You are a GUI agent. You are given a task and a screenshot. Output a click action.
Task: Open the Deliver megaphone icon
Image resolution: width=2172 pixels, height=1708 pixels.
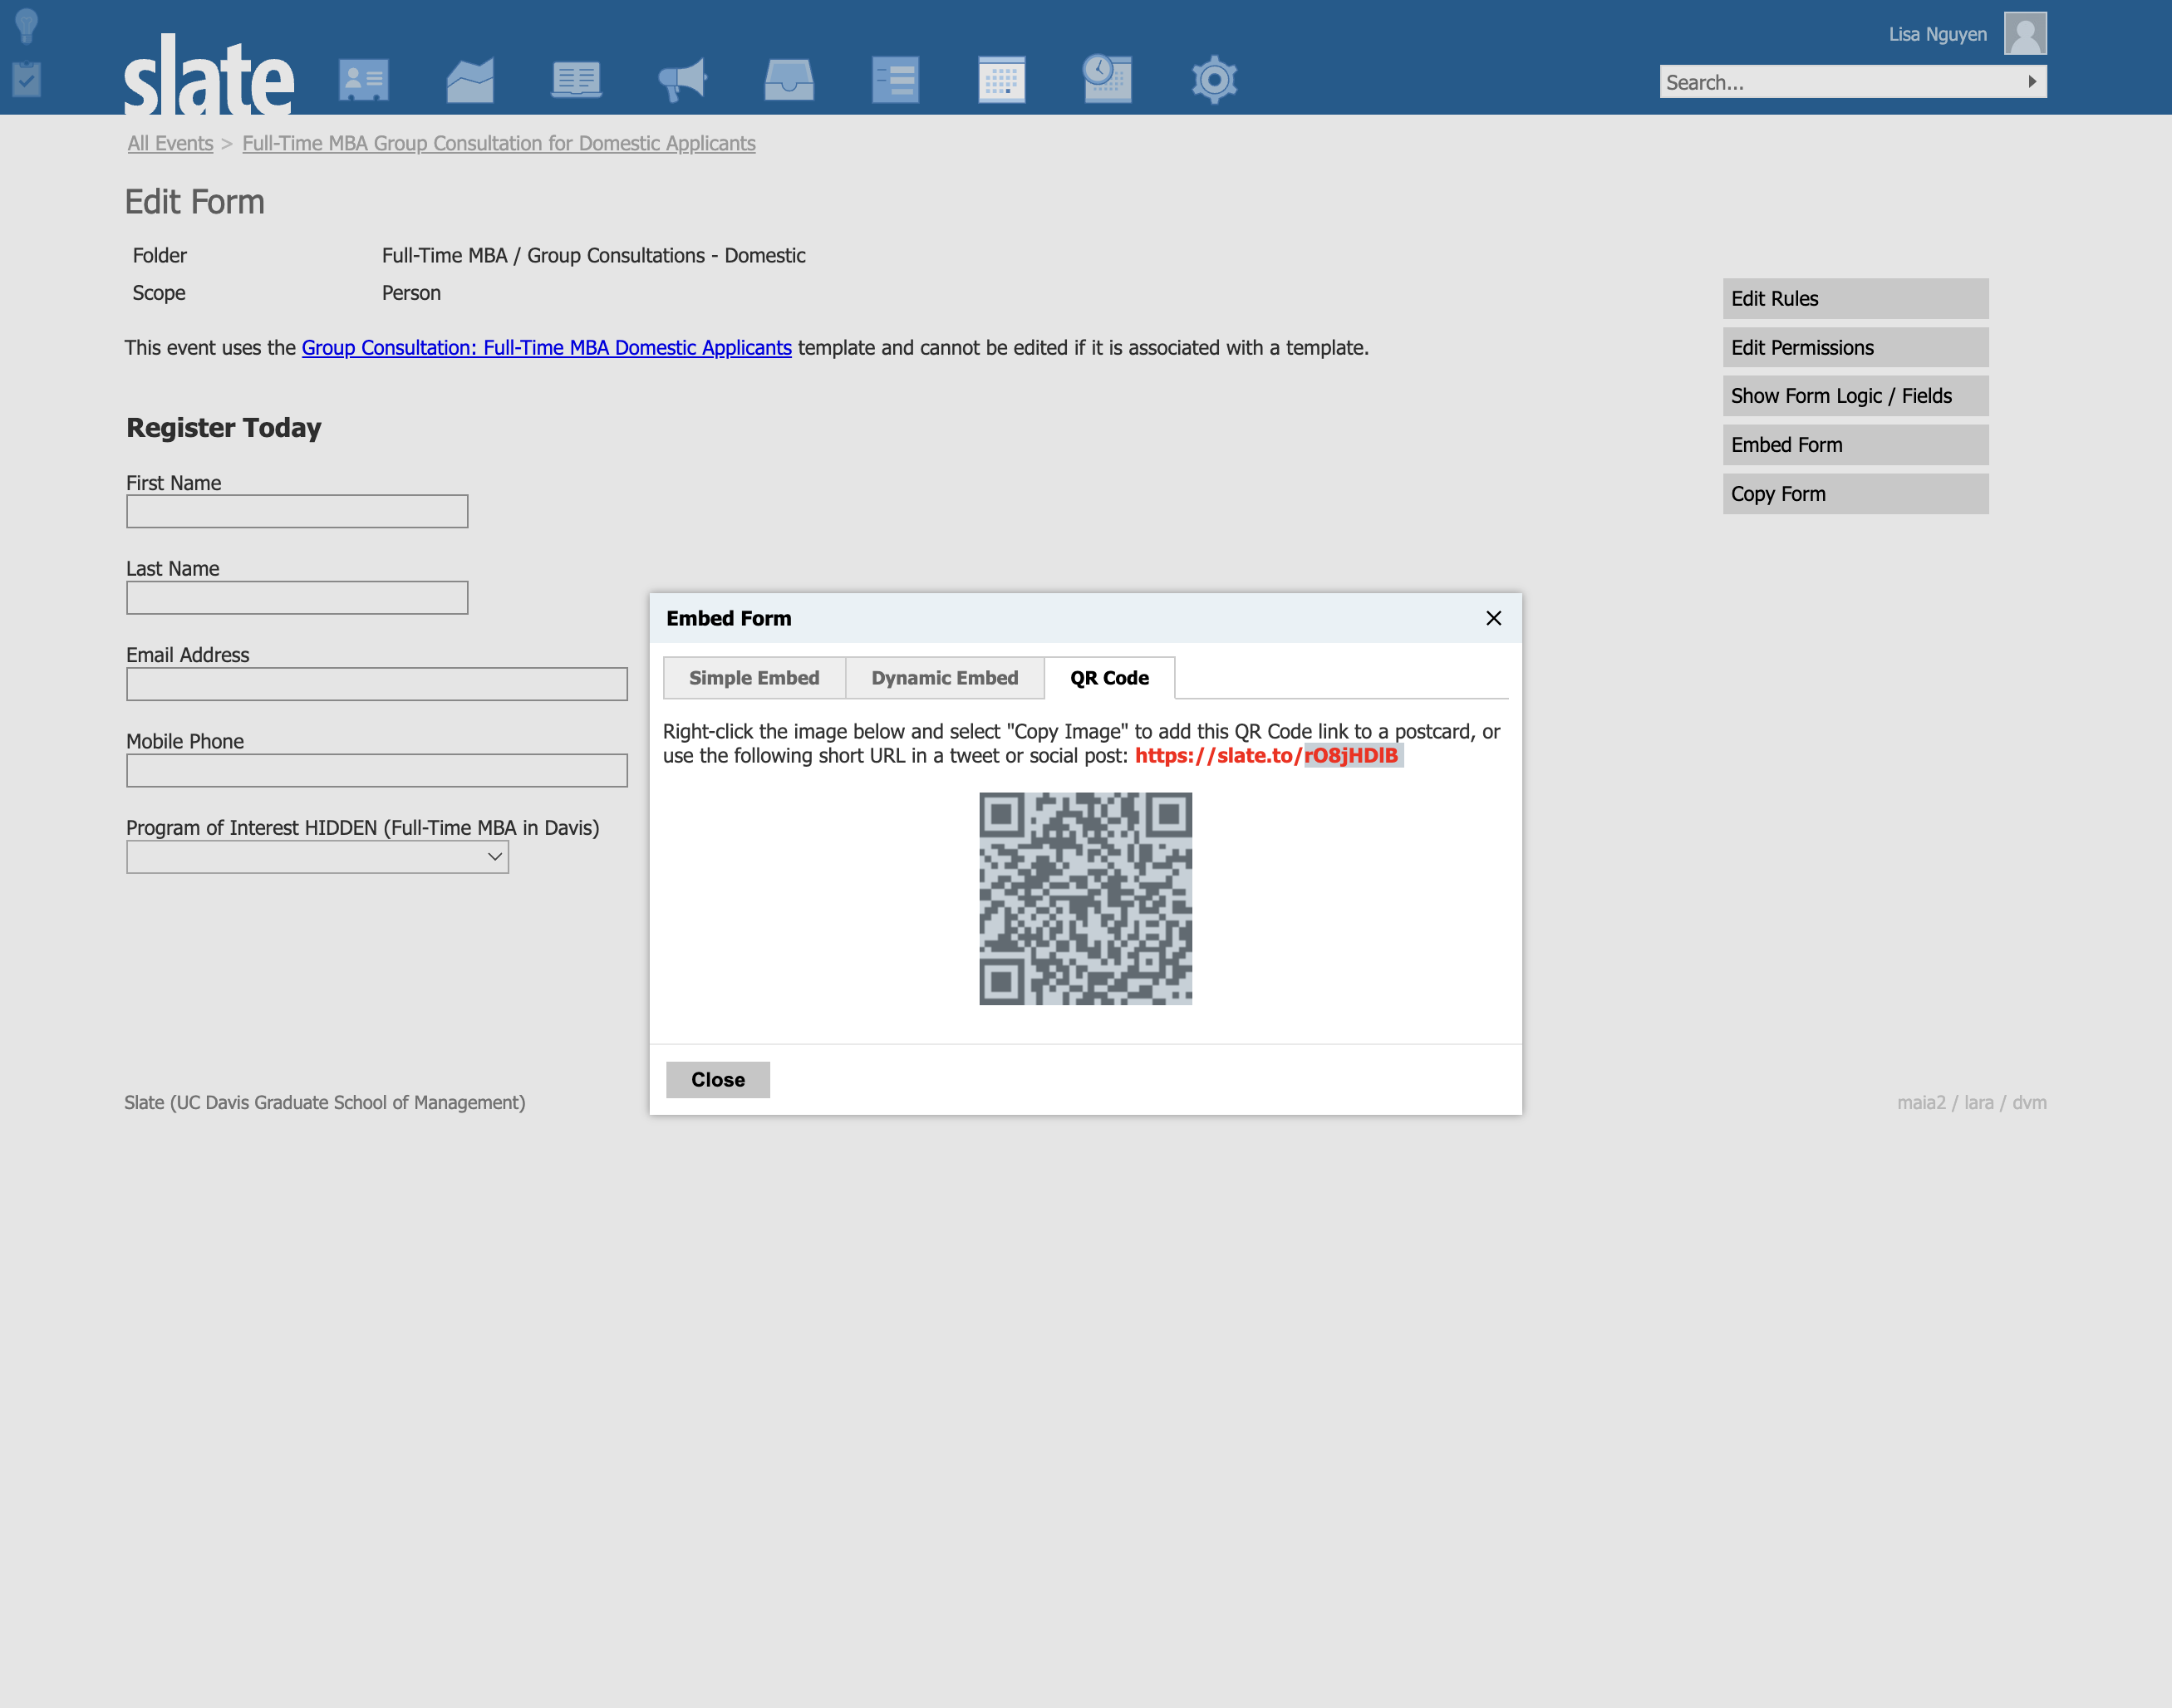(683, 80)
